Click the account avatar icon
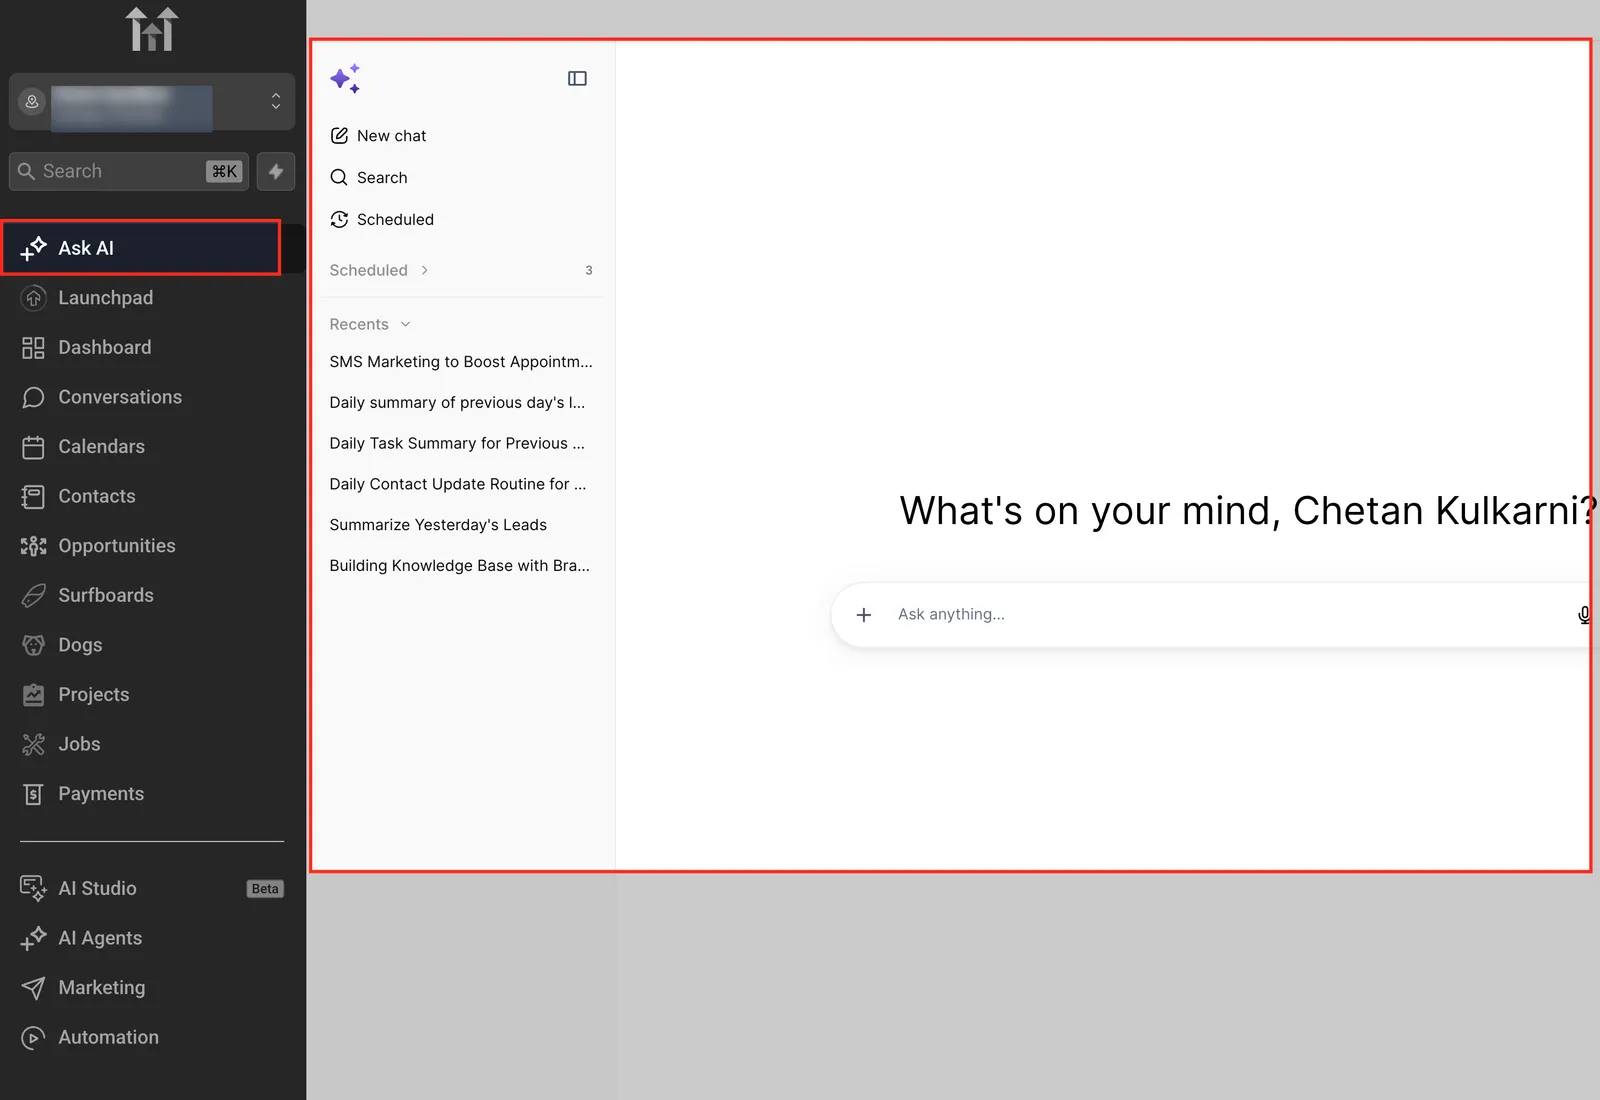 32,102
